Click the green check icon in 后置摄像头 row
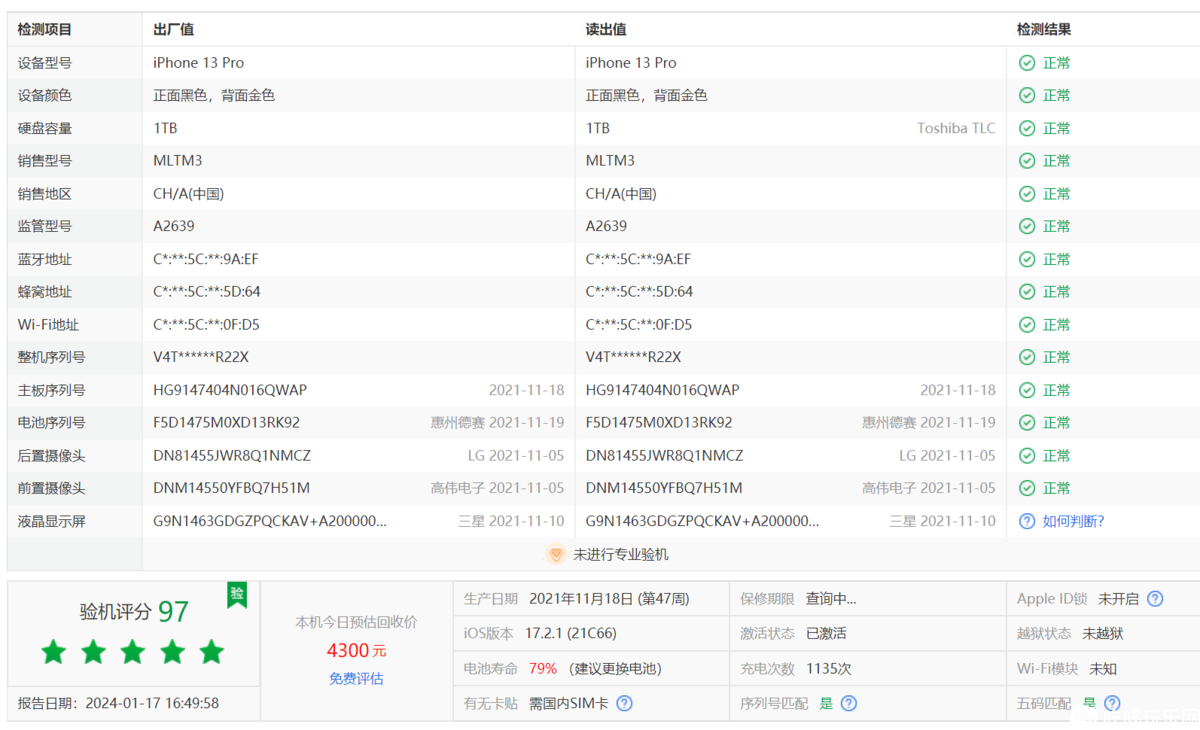The width and height of the screenshot is (1200, 730). (1027, 456)
